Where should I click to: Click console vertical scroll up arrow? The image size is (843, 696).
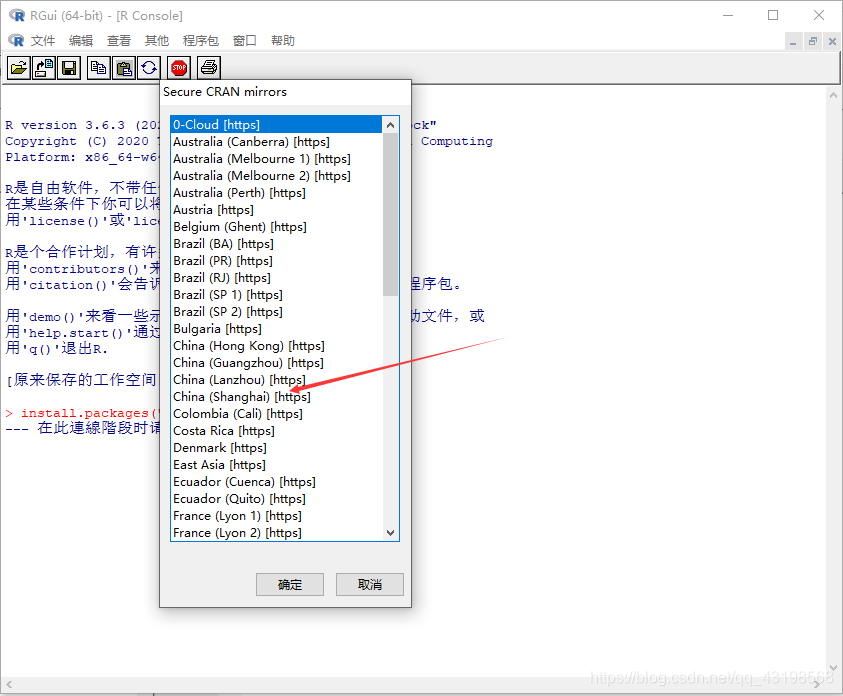pos(833,95)
